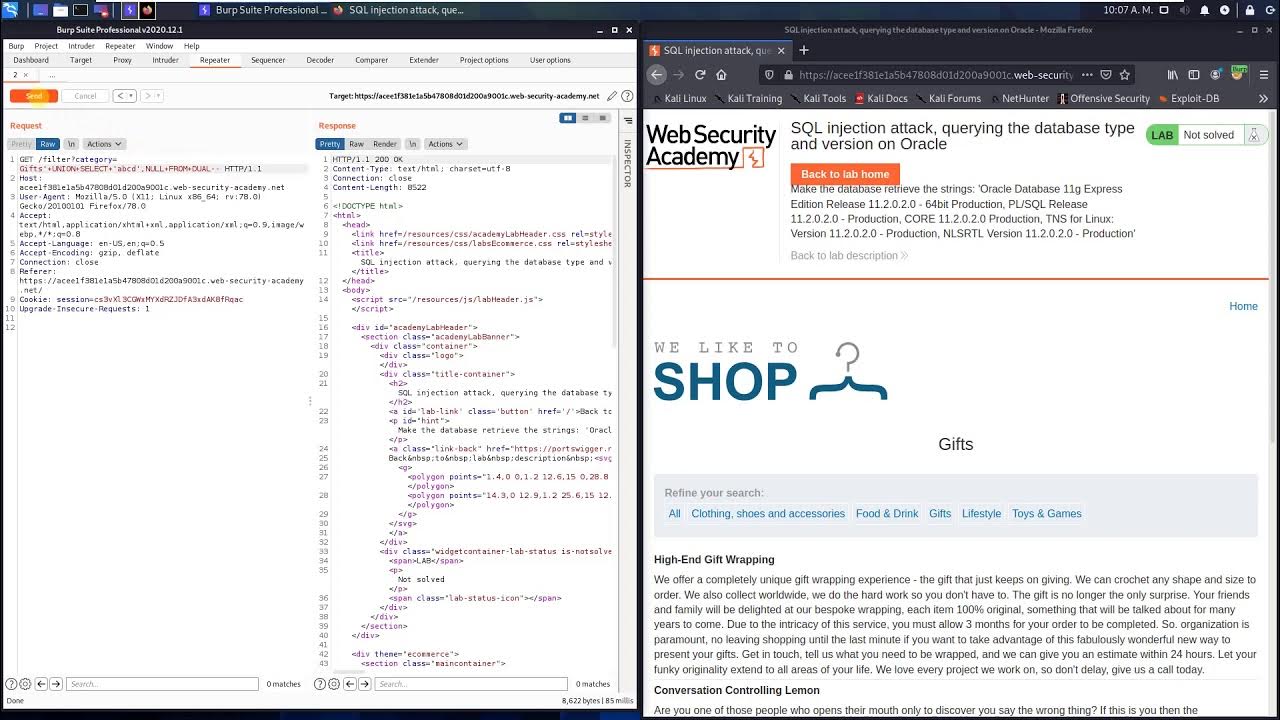Open the Repeater menu in Burp menu bar
This screenshot has height=720, width=1280.
(x=120, y=46)
